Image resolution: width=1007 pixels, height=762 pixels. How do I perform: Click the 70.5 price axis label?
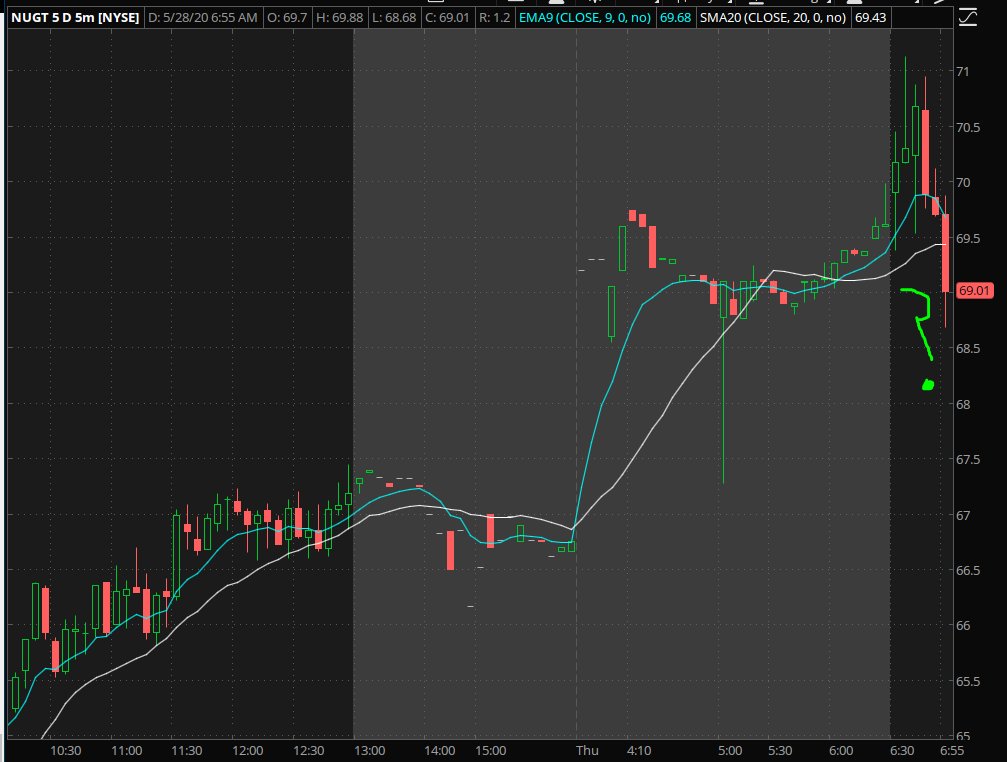(x=968, y=127)
